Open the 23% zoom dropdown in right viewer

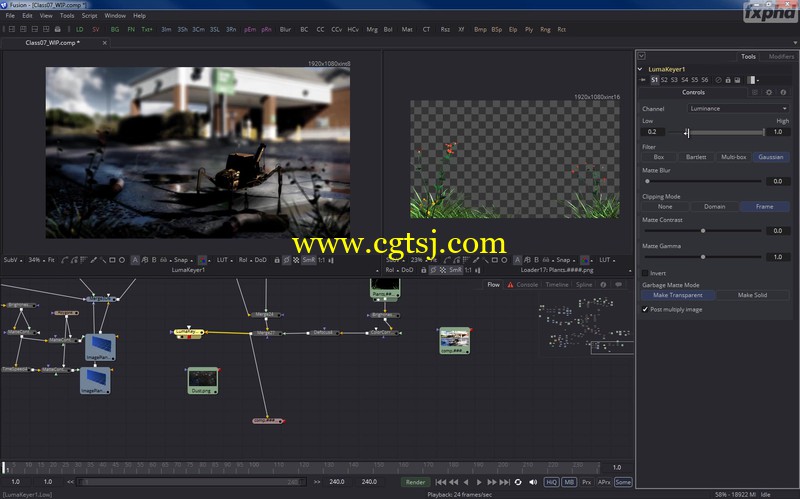(x=418, y=260)
